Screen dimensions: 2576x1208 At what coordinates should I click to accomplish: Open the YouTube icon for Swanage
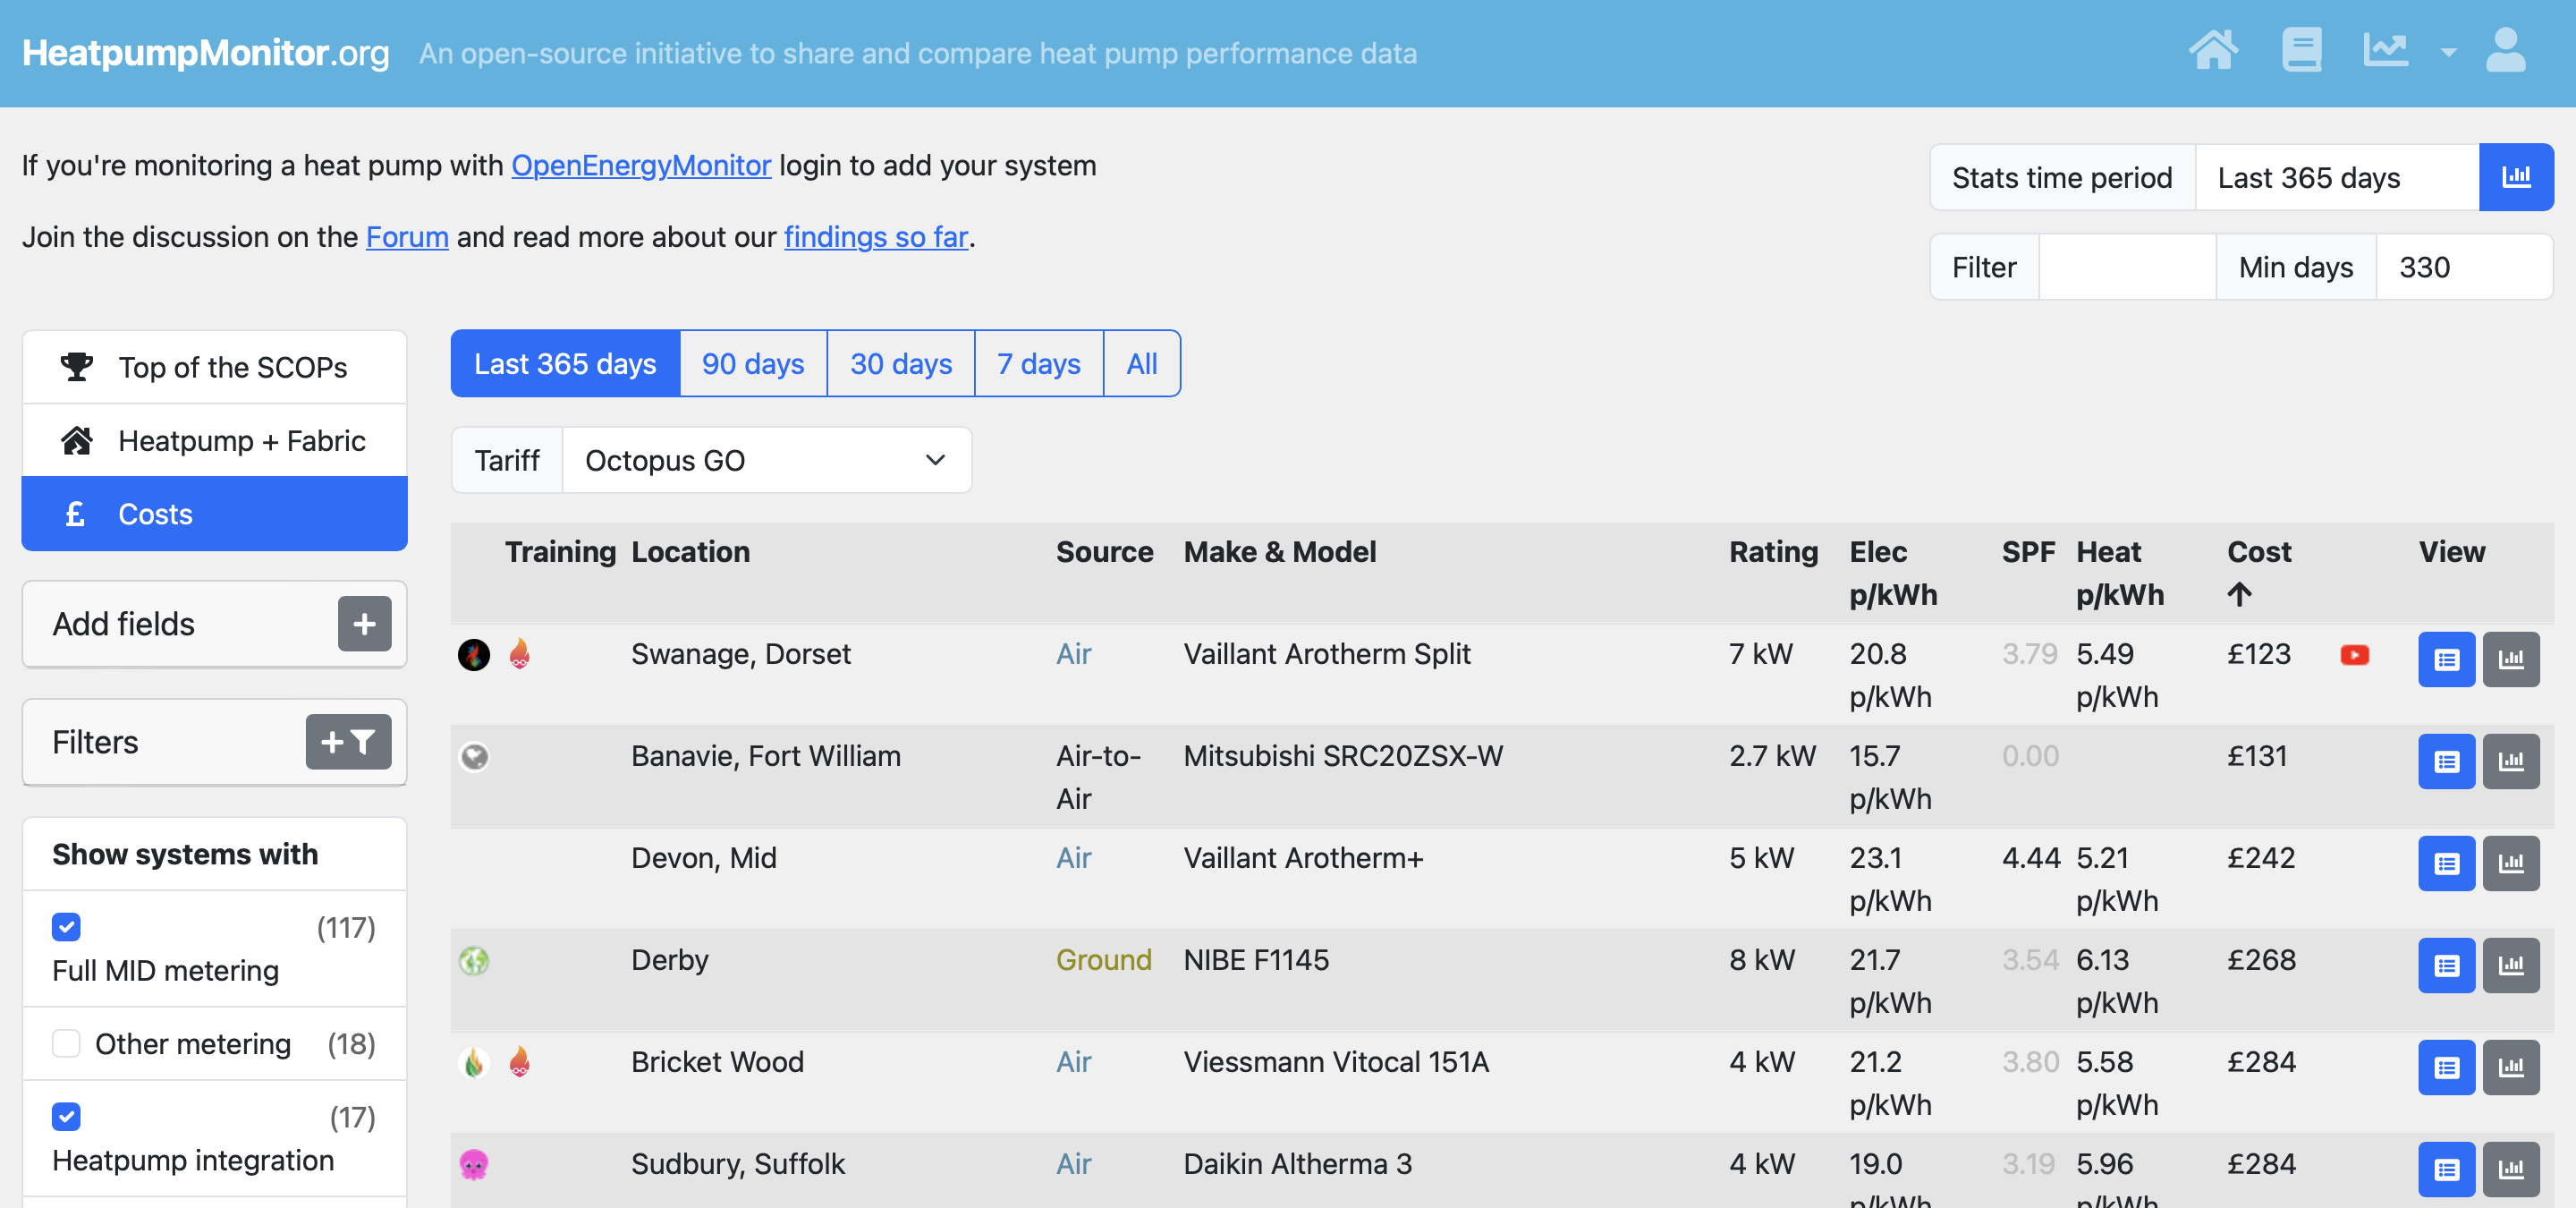[x=2355, y=655]
